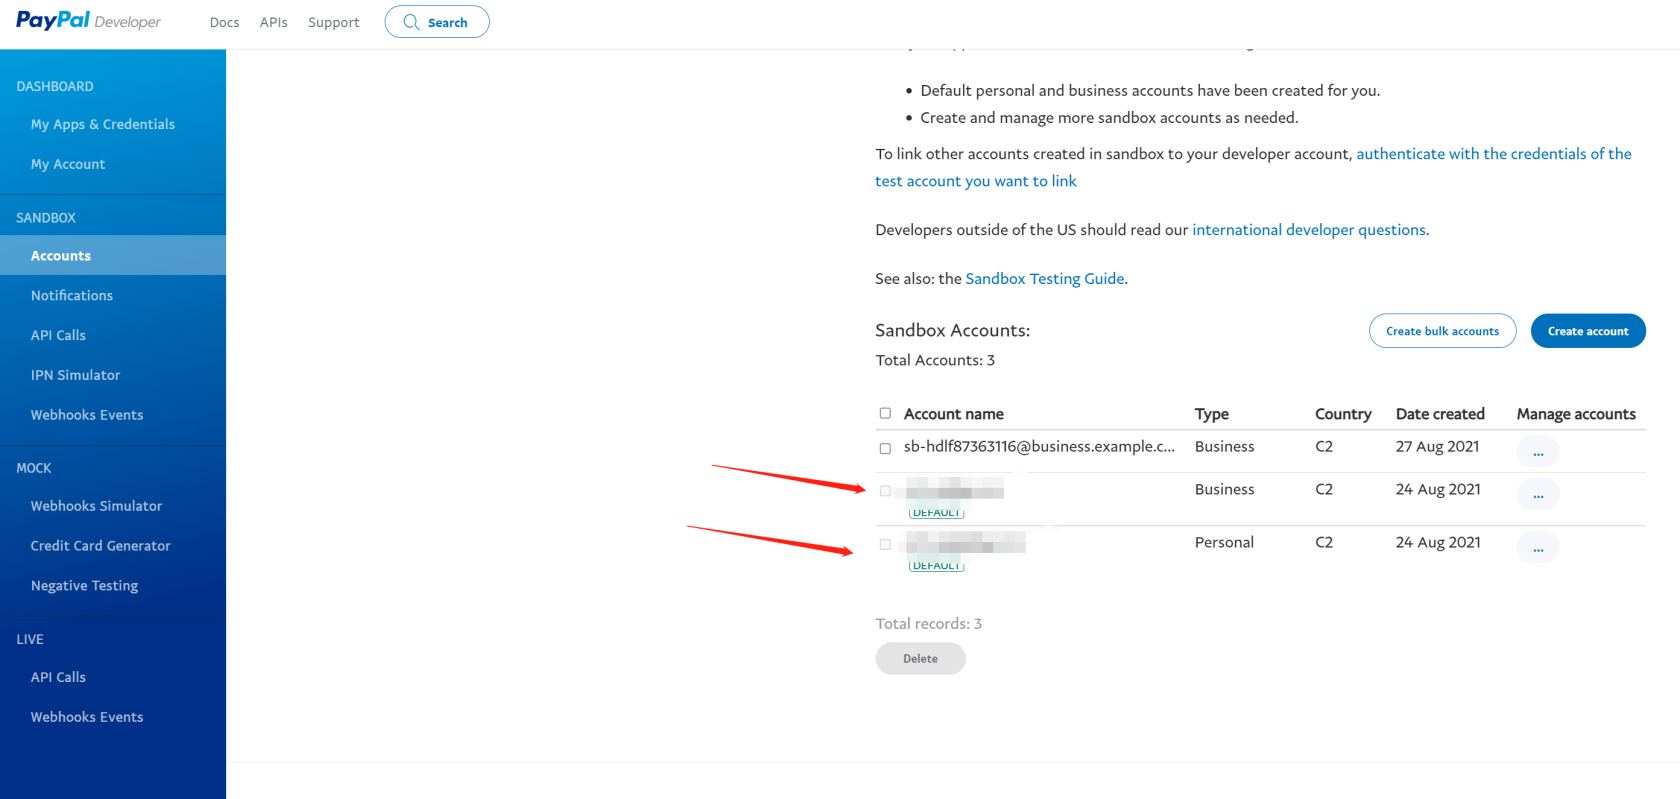The image size is (1680, 799).
Task: Click Create bulk accounts button
Action: (x=1442, y=331)
